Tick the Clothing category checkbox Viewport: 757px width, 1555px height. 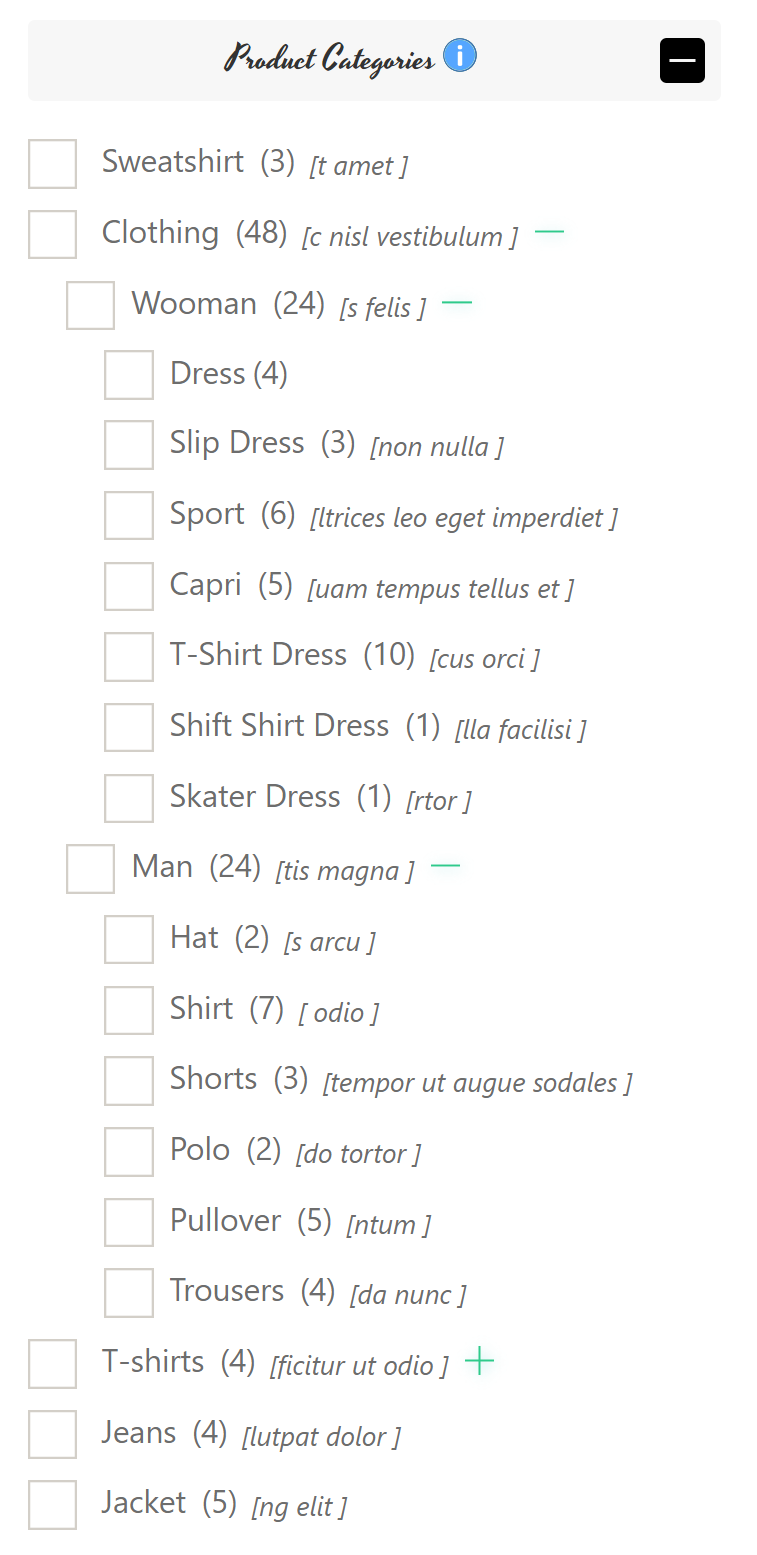coord(53,234)
